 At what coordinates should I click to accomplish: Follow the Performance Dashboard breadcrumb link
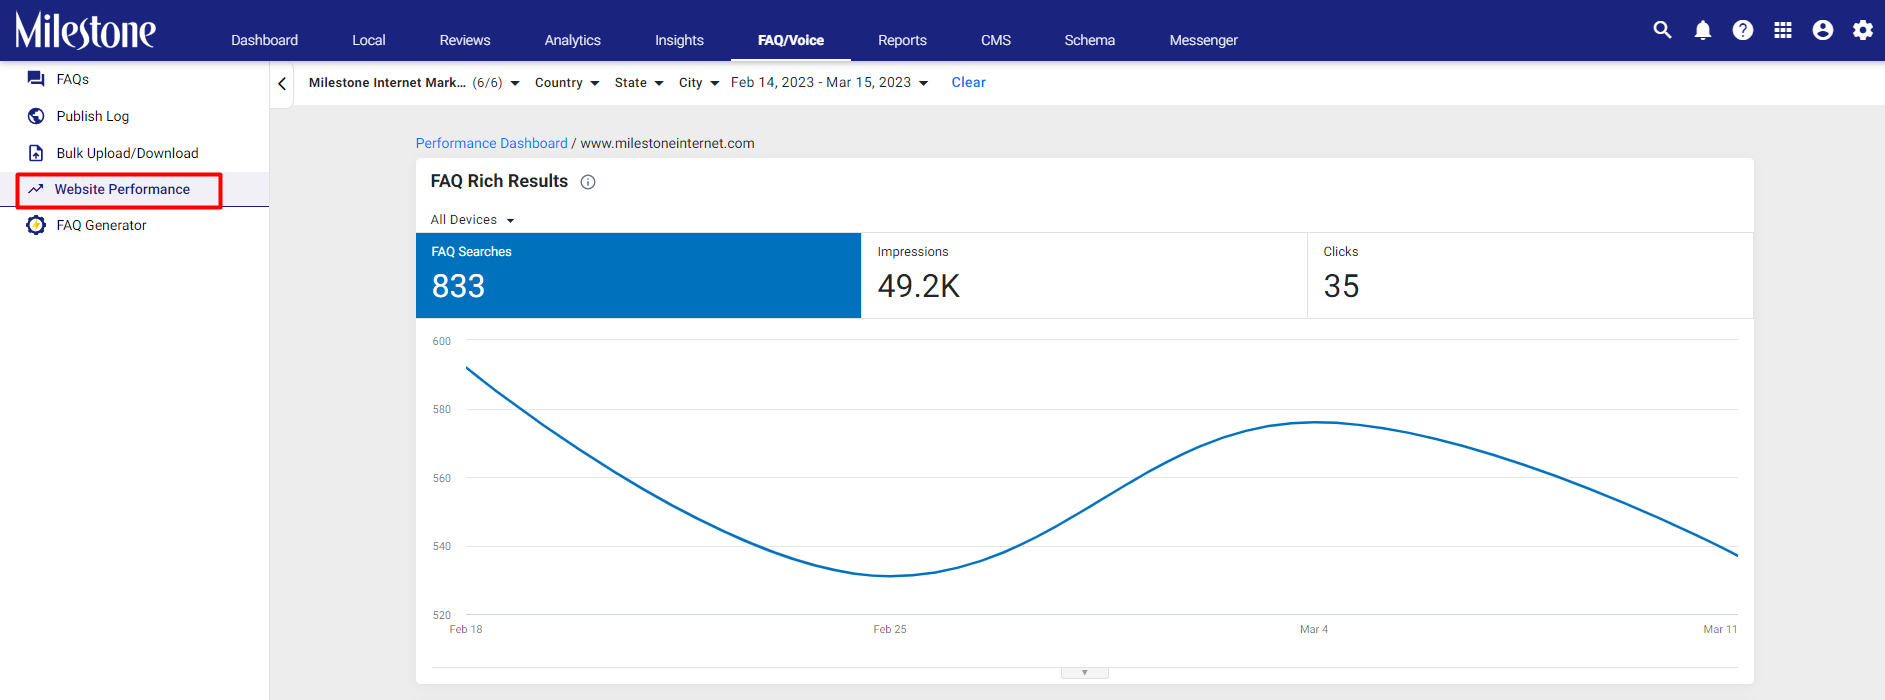(491, 143)
